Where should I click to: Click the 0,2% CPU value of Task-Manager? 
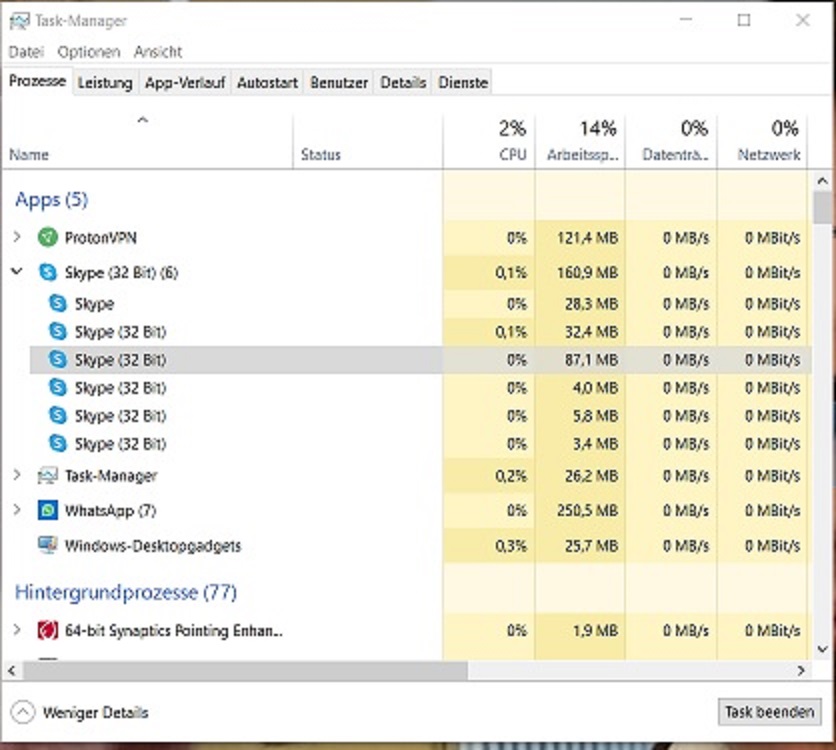tap(511, 475)
